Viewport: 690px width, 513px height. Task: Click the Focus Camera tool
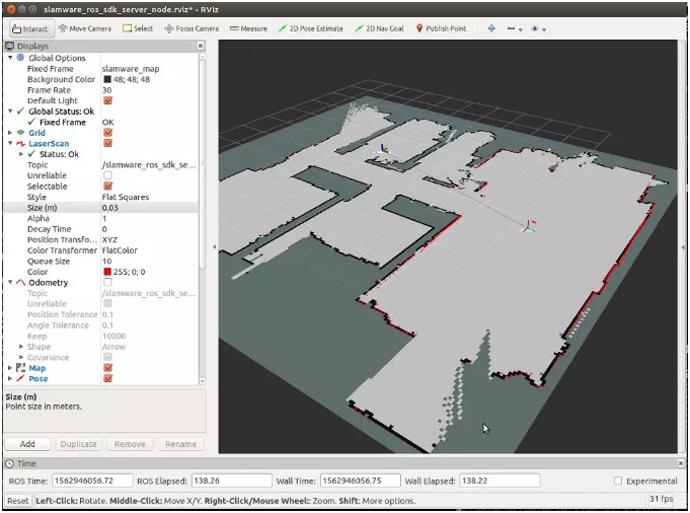click(x=191, y=28)
